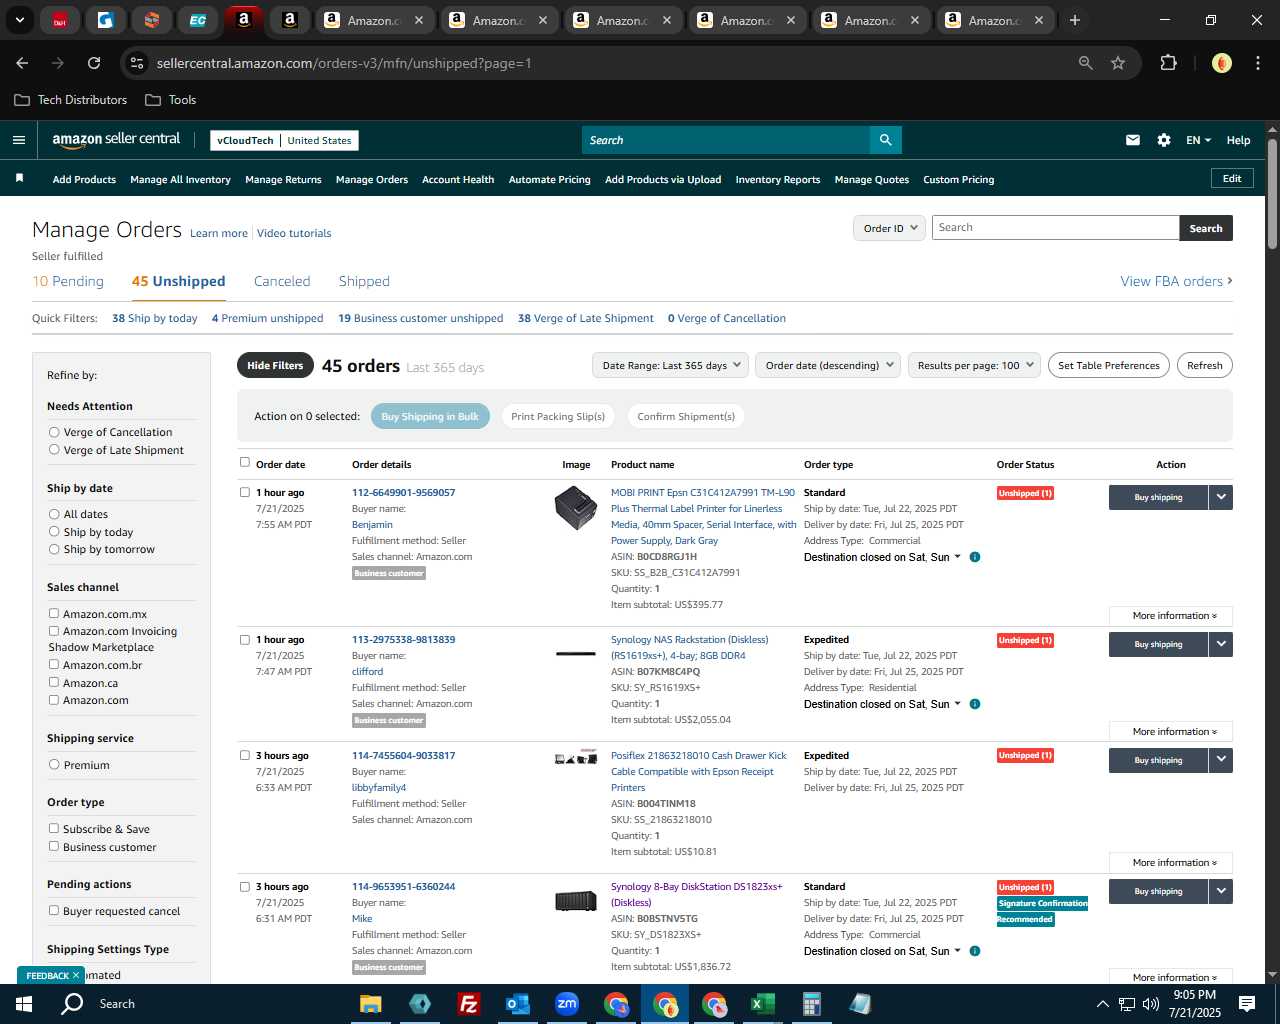Open the EN language dropdown
Viewport: 1280px width, 1024px height.
pos(1198,140)
